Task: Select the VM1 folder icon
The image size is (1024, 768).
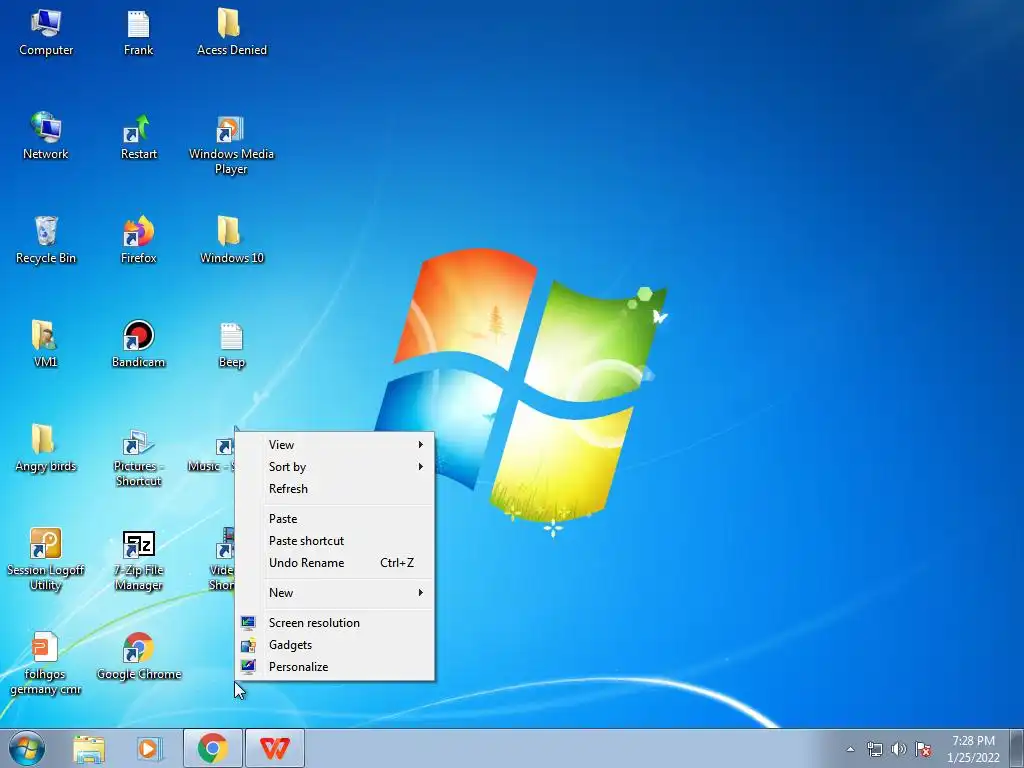Action: [45, 344]
